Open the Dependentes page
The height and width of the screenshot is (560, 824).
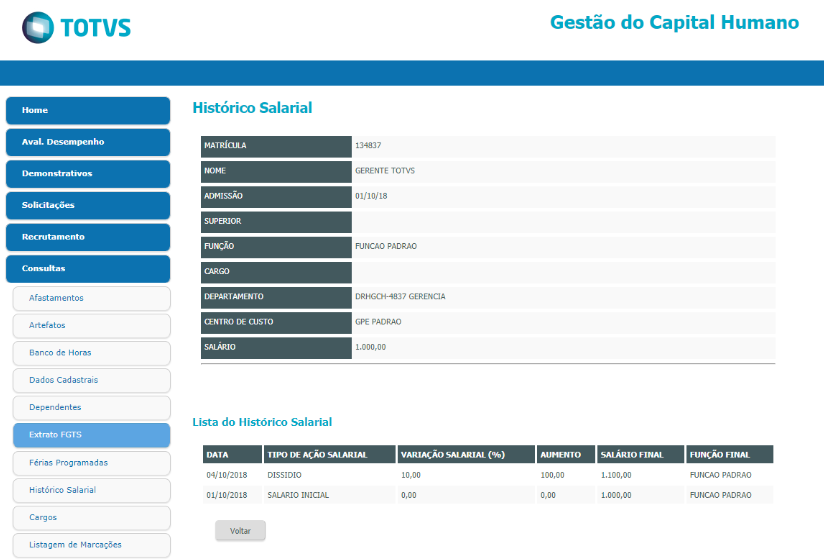91,407
